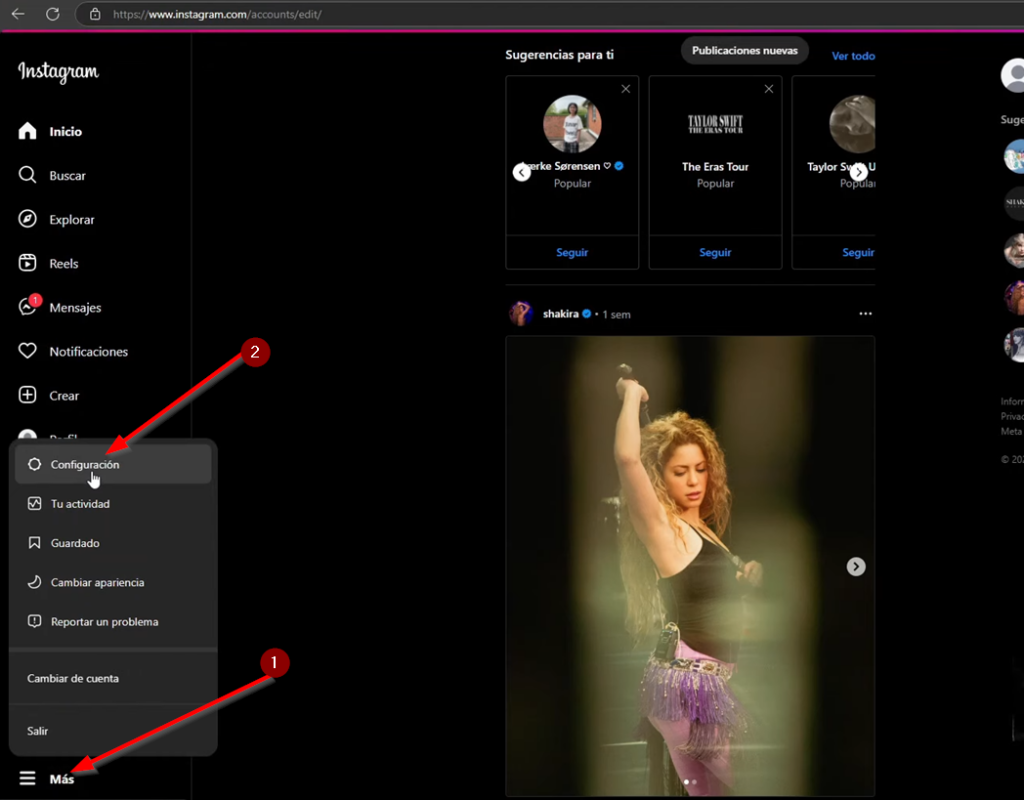Select Cambiar de cuenta option

point(113,678)
